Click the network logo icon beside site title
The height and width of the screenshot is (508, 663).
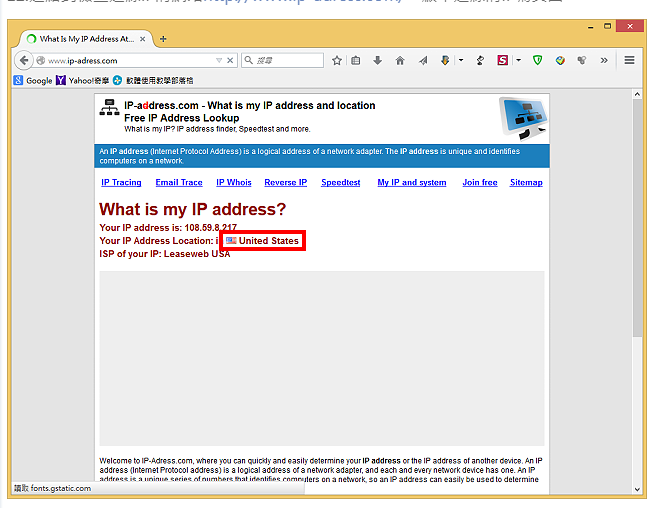(x=110, y=107)
